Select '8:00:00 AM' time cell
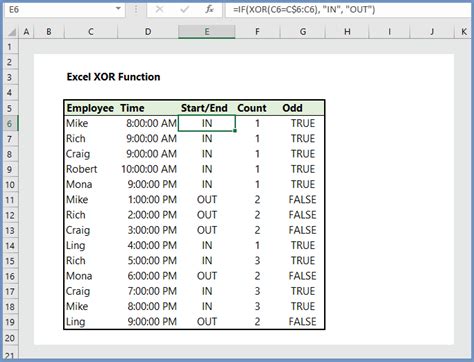Image resolution: width=474 pixels, height=362 pixels. pyautogui.click(x=148, y=123)
